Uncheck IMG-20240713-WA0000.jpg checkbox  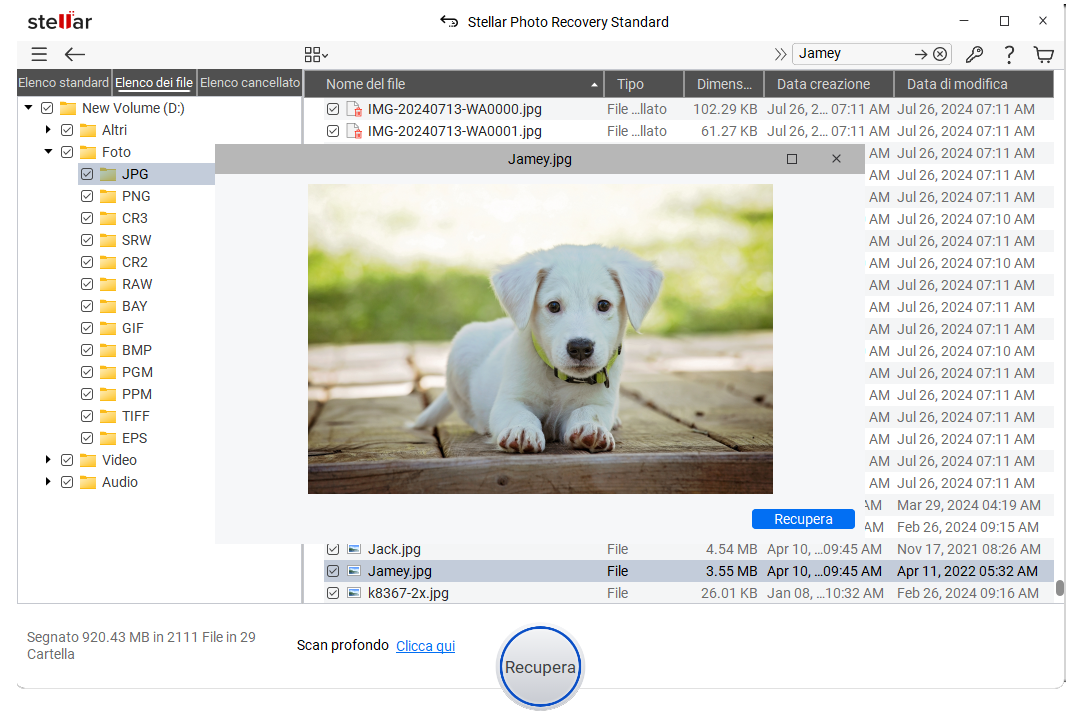point(333,109)
